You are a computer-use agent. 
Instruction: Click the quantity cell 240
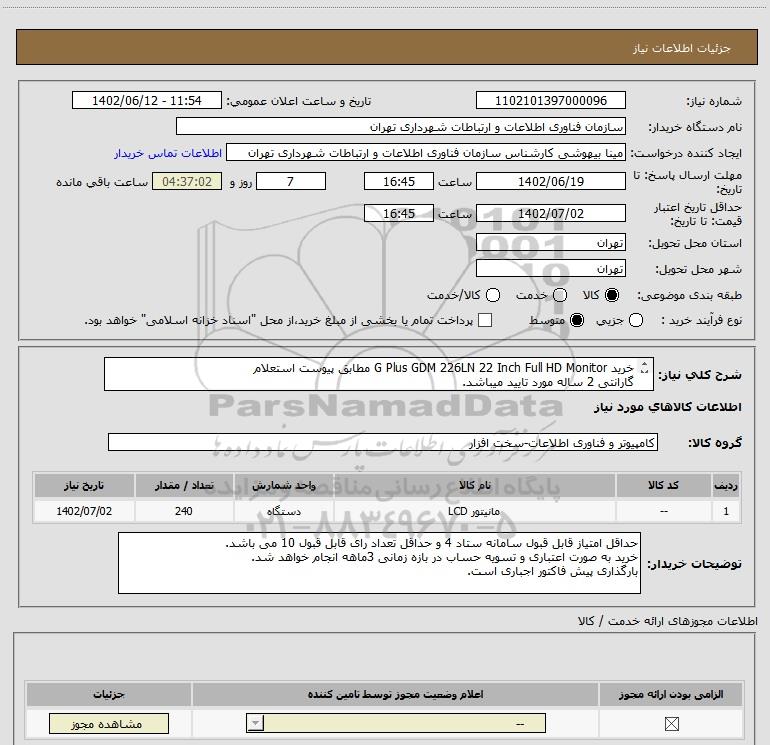(x=184, y=511)
